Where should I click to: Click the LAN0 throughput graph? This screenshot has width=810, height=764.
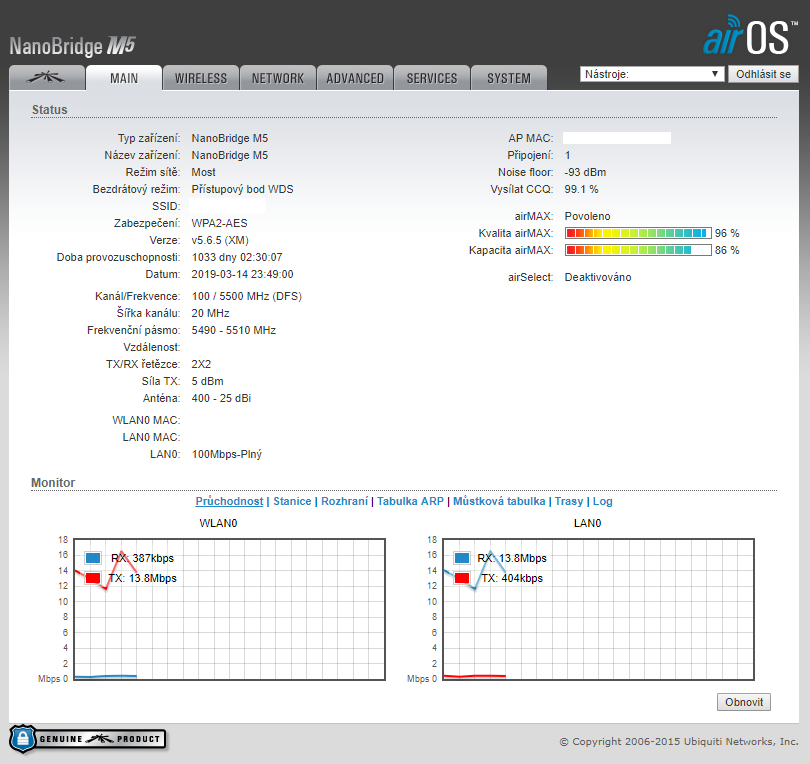point(599,610)
